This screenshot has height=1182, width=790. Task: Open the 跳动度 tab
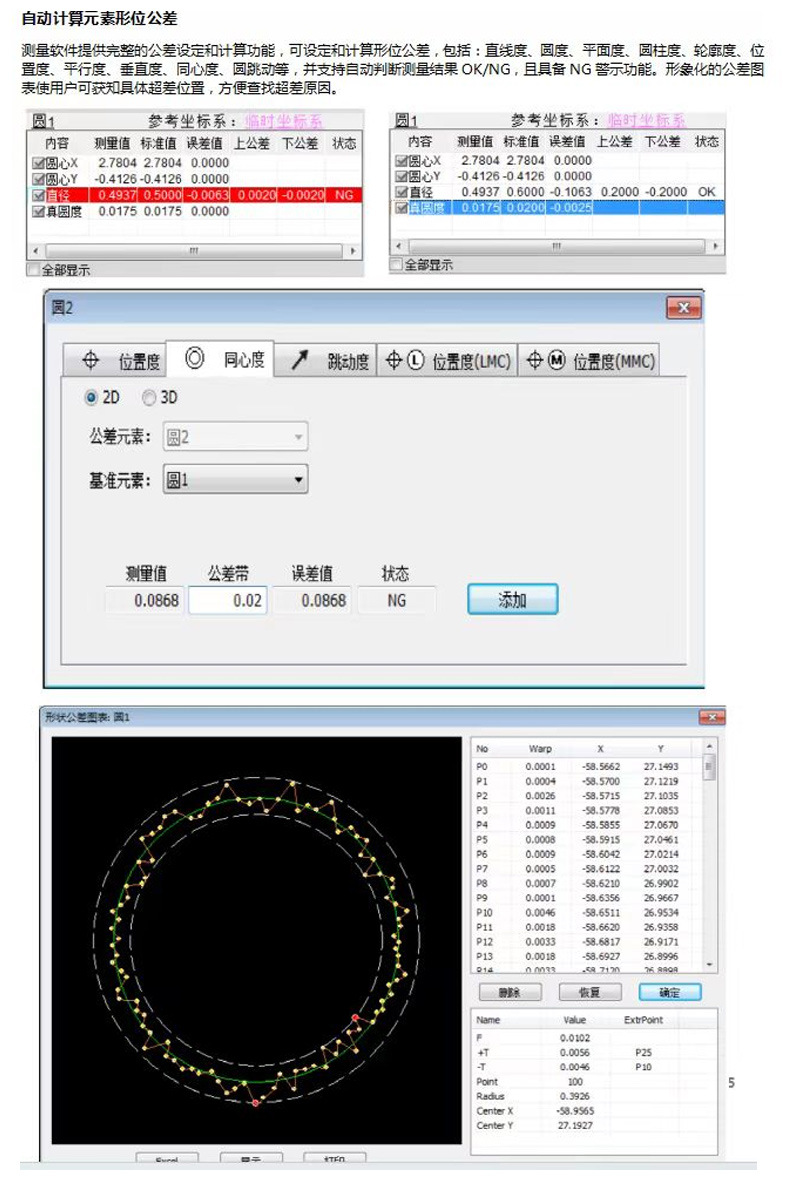coord(324,361)
